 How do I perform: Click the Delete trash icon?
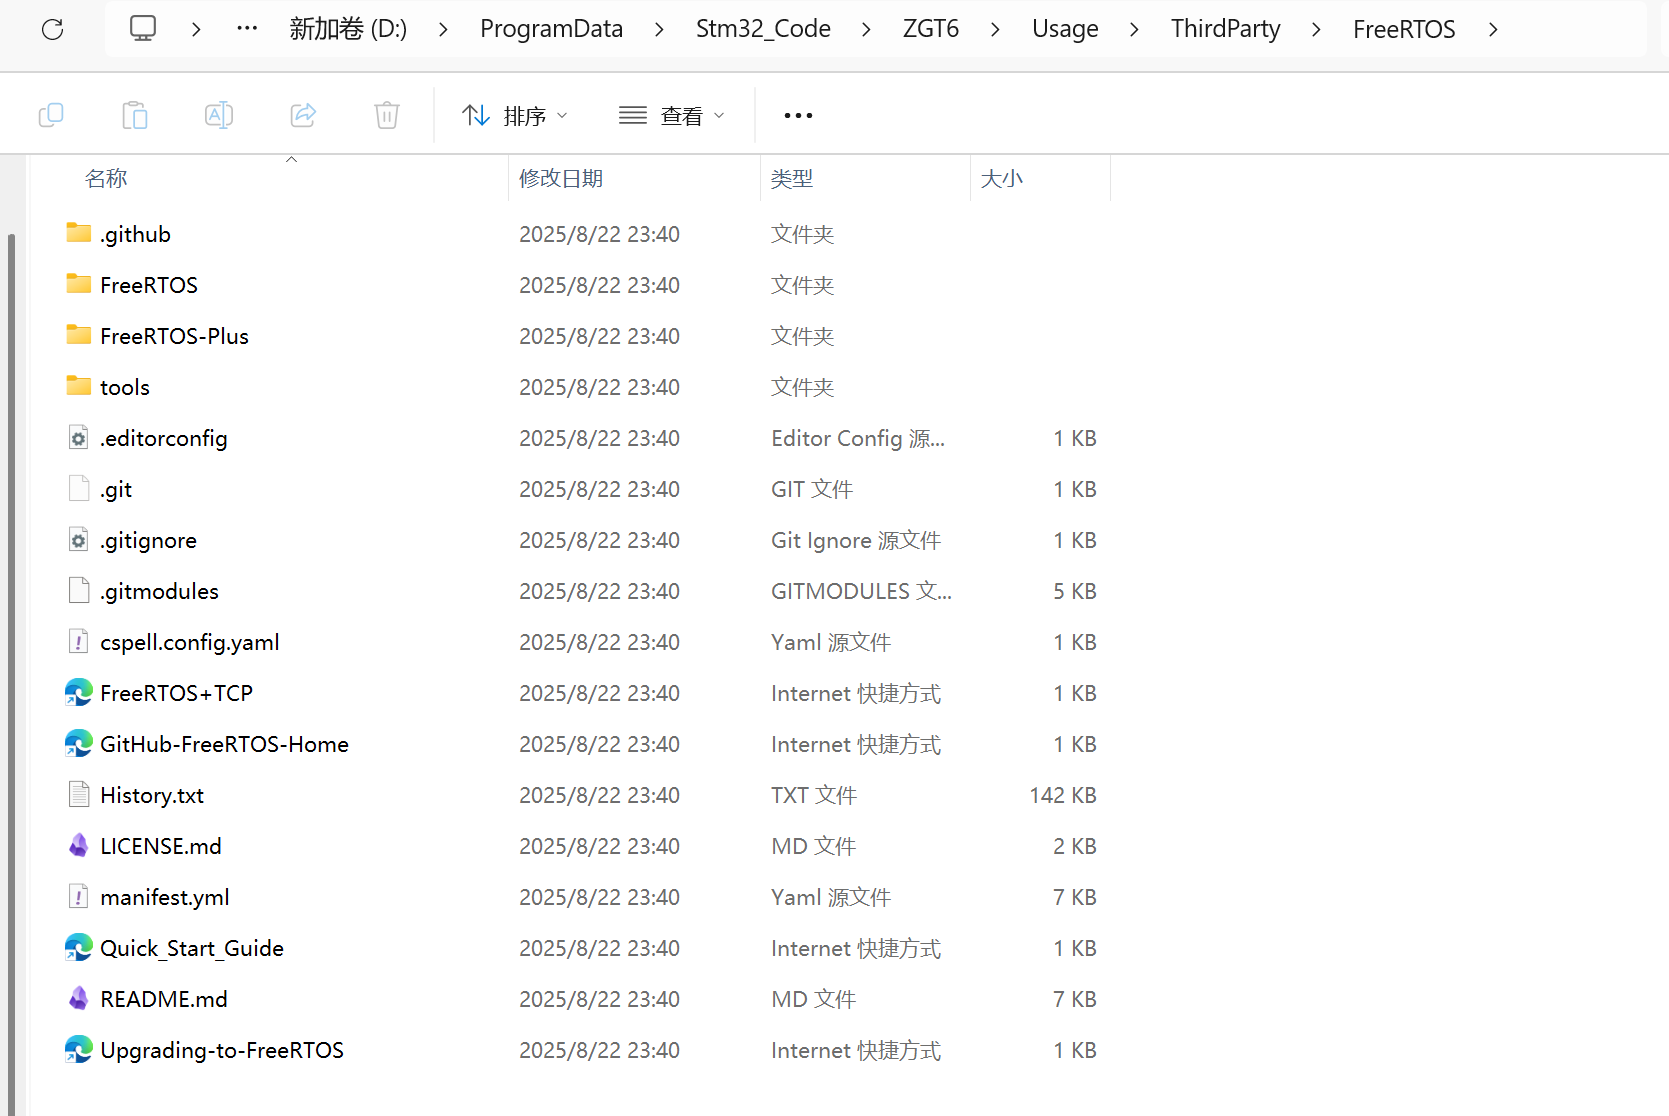387,115
